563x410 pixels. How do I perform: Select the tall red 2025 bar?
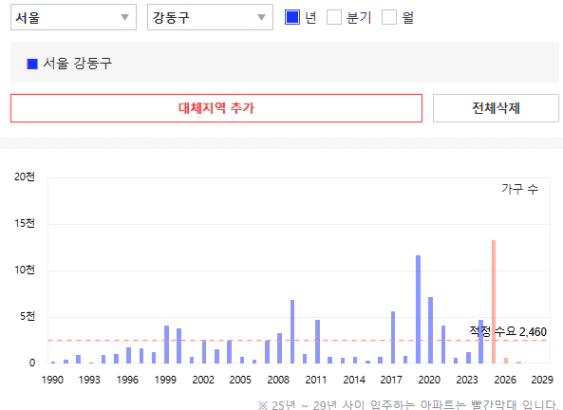click(494, 302)
